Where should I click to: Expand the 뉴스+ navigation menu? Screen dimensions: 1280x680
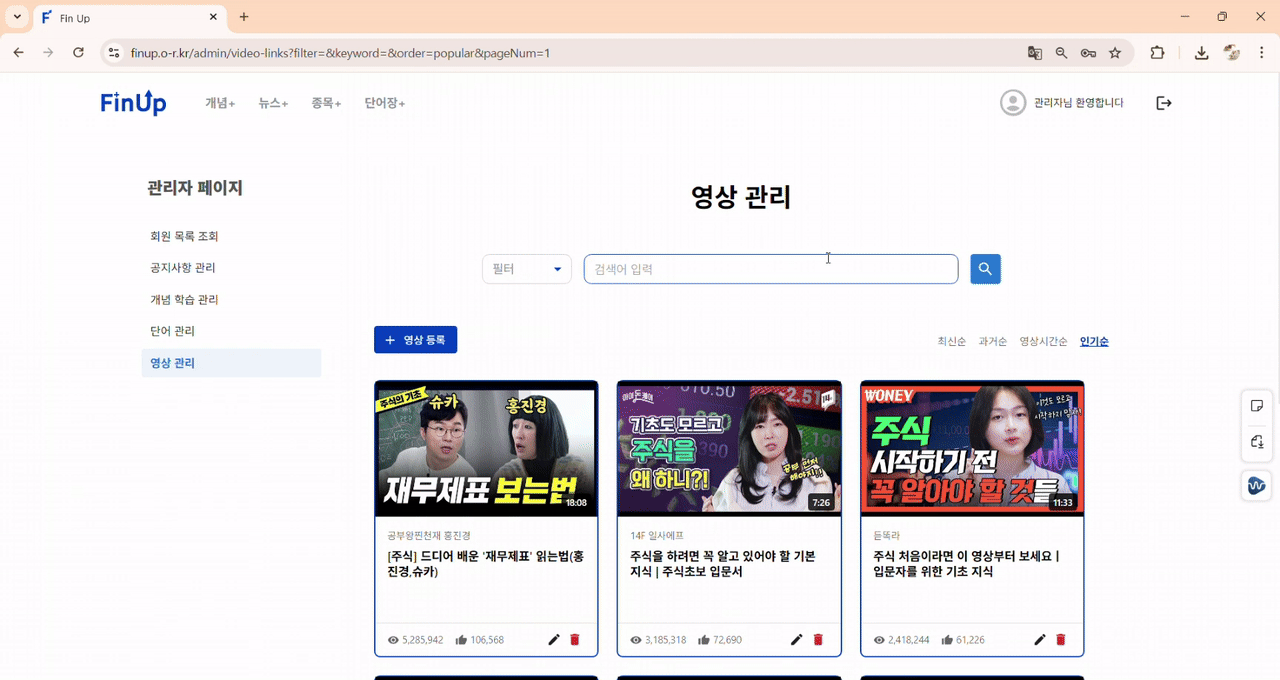coord(271,102)
